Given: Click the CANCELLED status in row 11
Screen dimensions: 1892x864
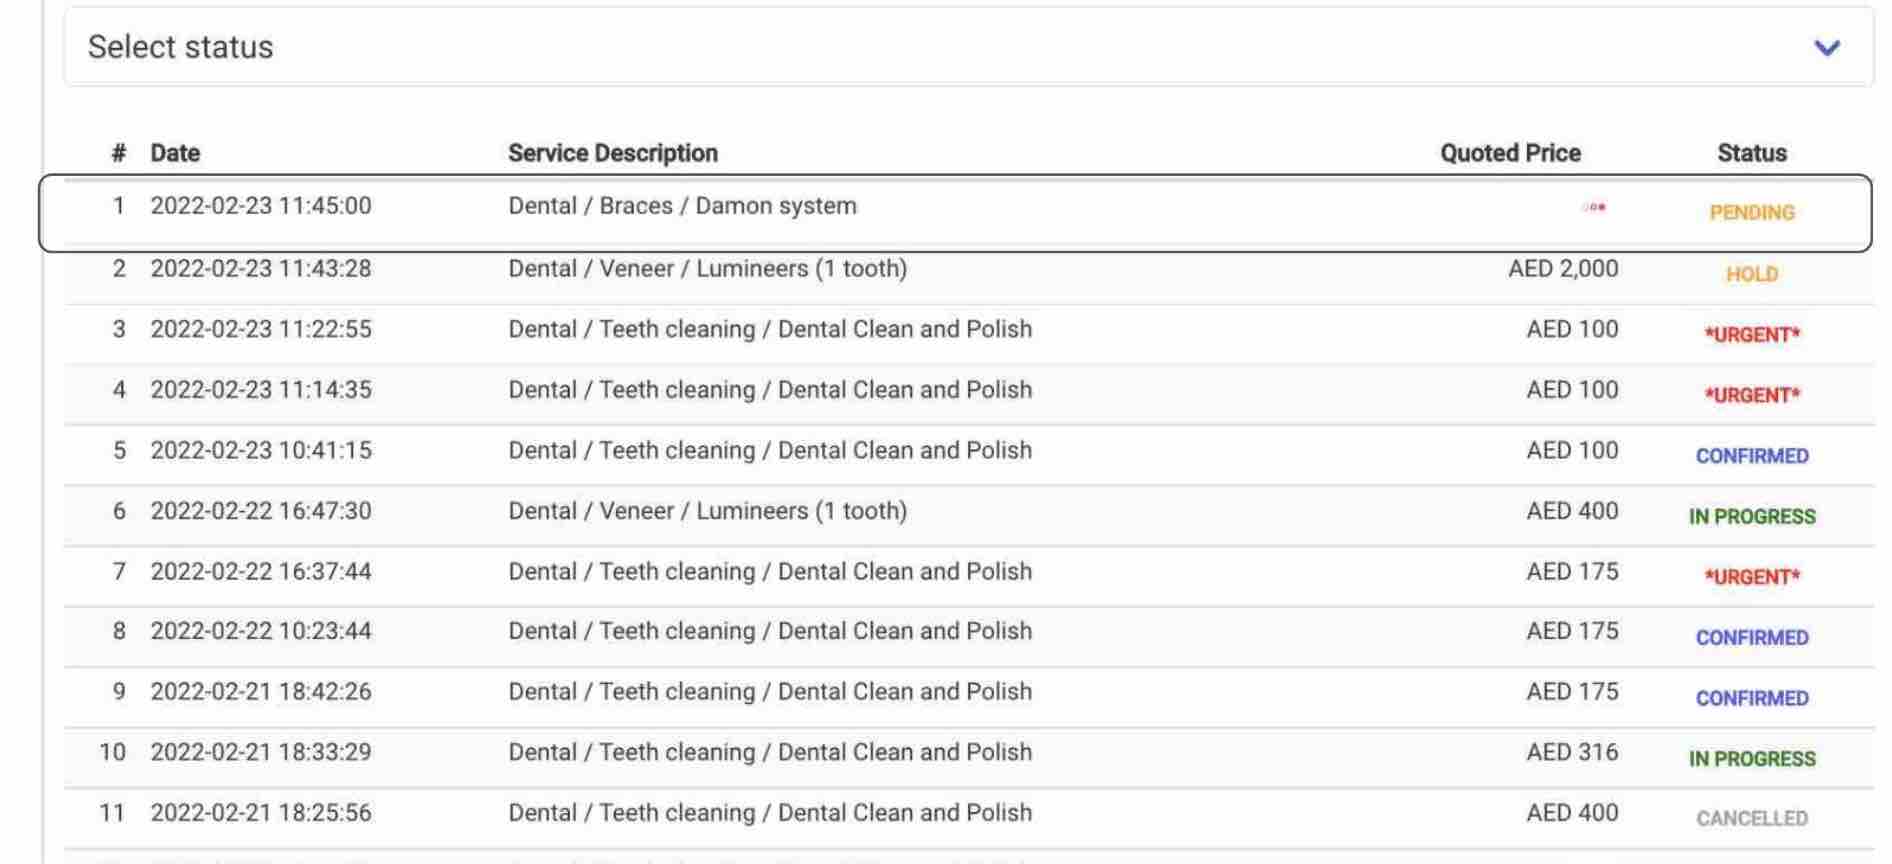Looking at the screenshot, I should [x=1752, y=819].
